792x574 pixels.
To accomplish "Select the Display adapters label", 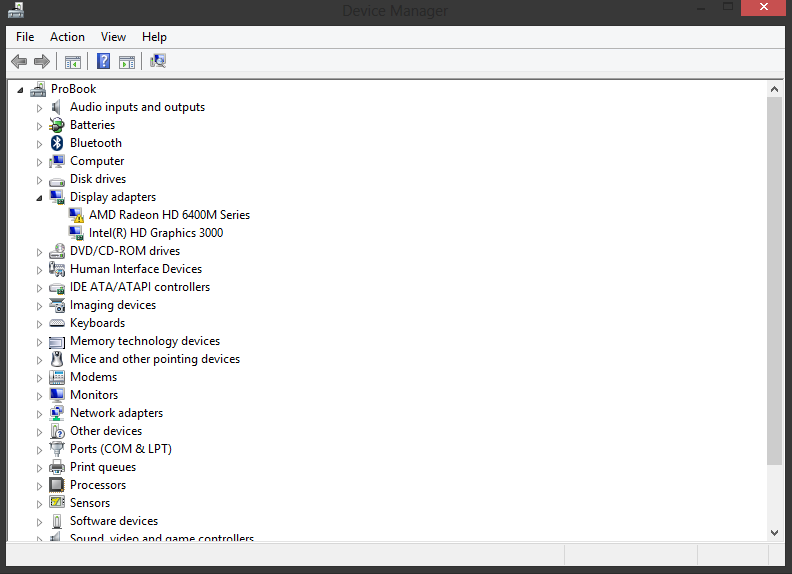I will [113, 197].
